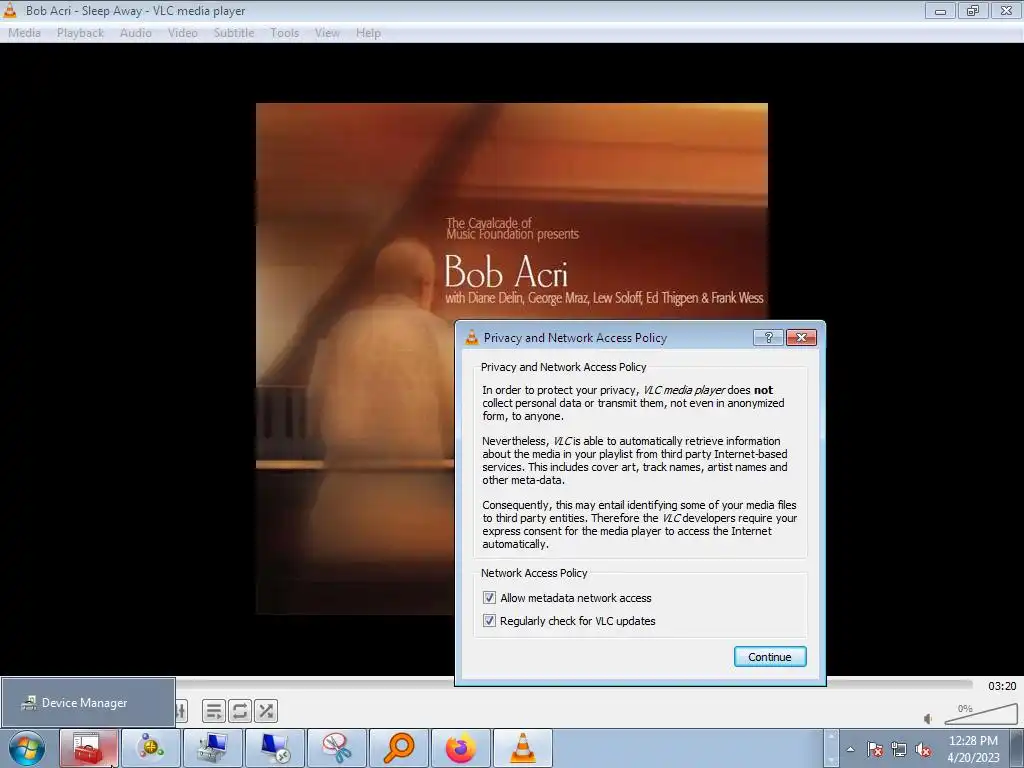Open the Snipping Tool taskbar icon
The width and height of the screenshot is (1024, 768).
pos(337,748)
